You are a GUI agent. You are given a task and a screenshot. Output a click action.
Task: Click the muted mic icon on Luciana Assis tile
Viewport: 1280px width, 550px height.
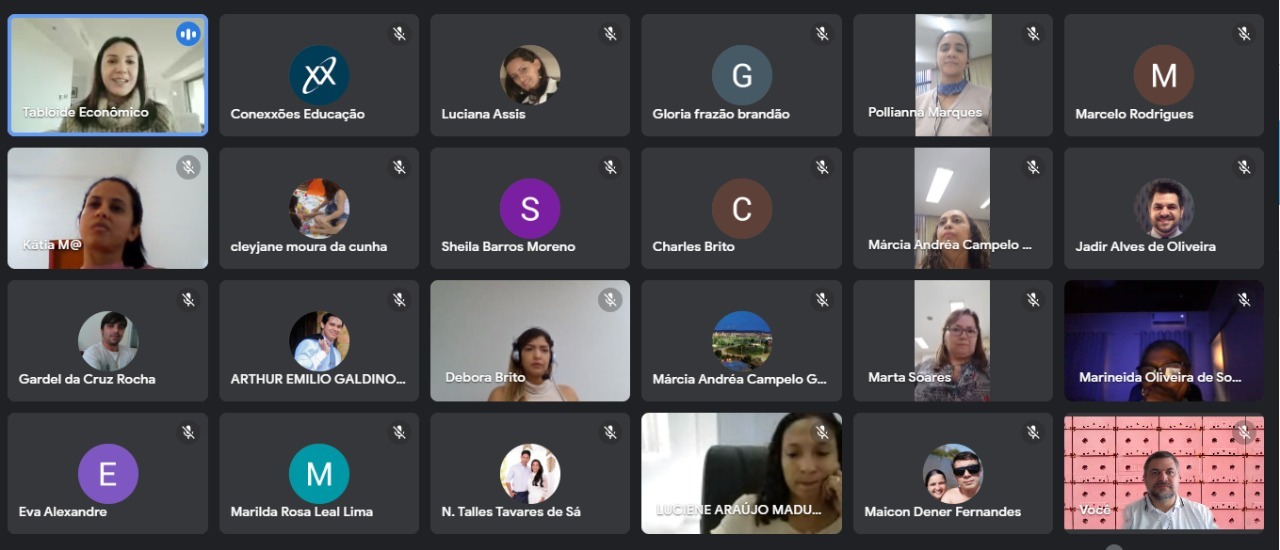tap(610, 34)
